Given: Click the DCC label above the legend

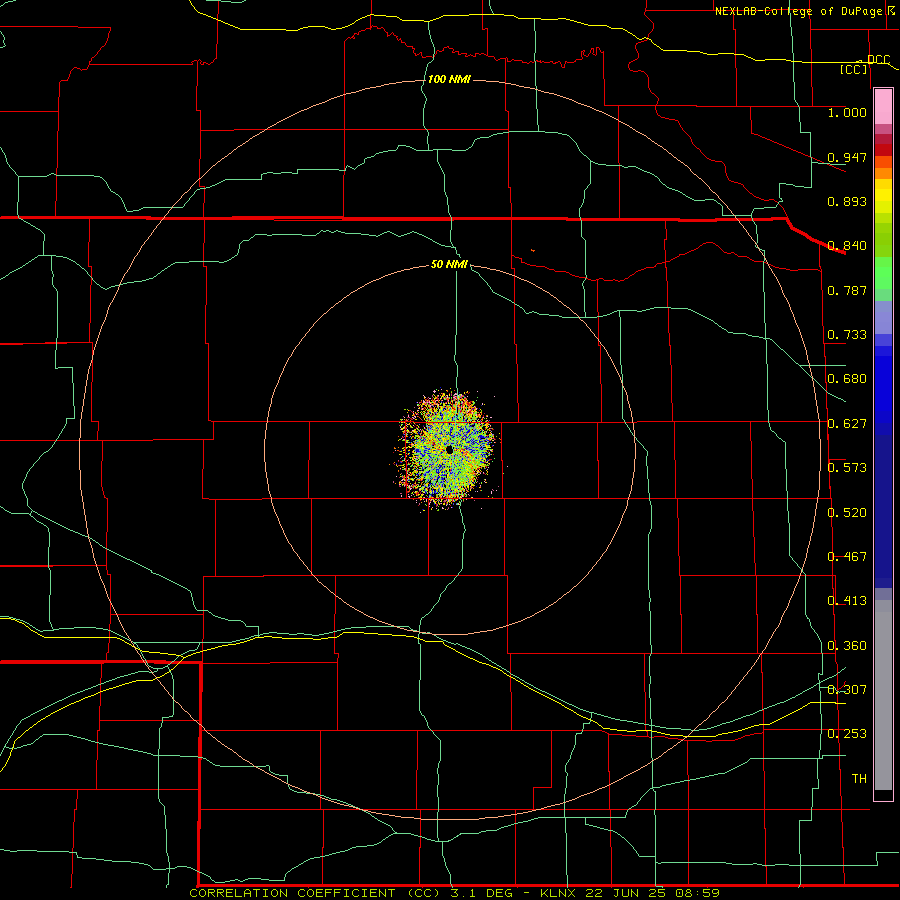Looking at the screenshot, I should click(878, 59).
